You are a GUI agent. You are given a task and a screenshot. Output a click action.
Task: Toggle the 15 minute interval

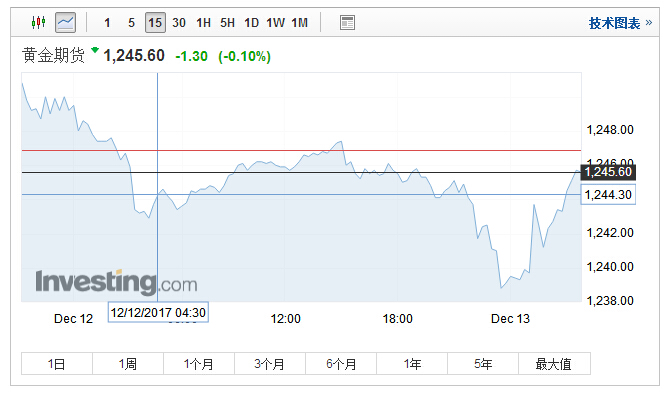click(155, 23)
